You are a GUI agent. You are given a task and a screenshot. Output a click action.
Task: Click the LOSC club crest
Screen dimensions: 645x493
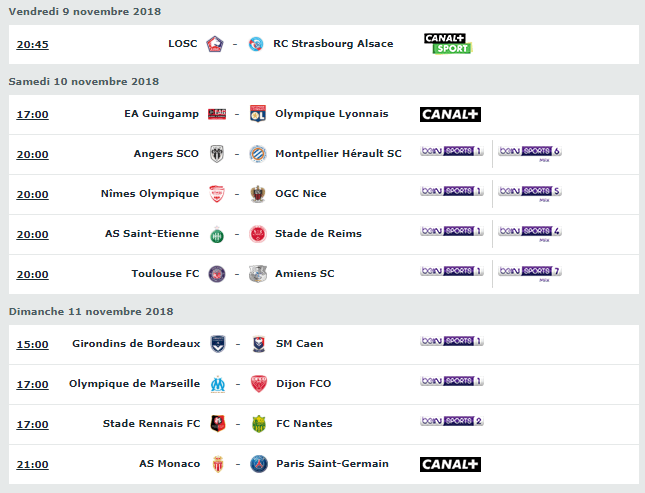coord(215,44)
